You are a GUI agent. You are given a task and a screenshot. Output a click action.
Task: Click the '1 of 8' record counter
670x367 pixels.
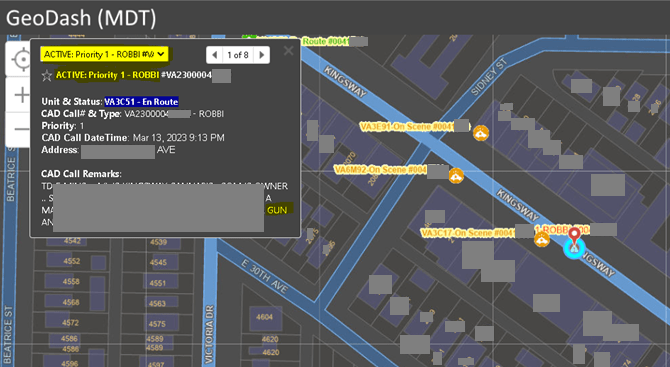(x=238, y=55)
